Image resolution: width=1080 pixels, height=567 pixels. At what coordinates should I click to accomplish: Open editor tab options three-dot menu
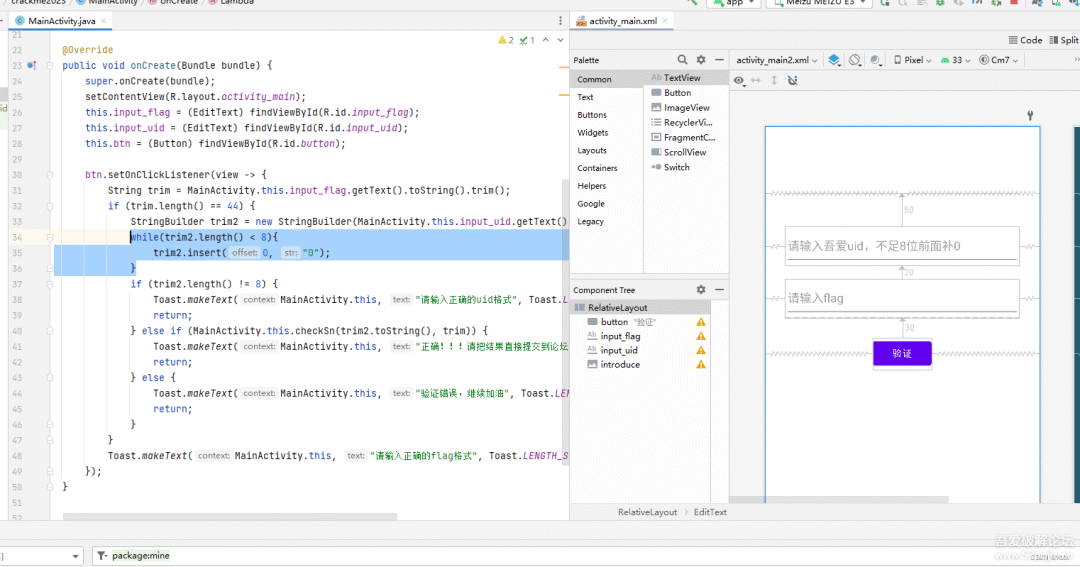[x=560, y=21]
